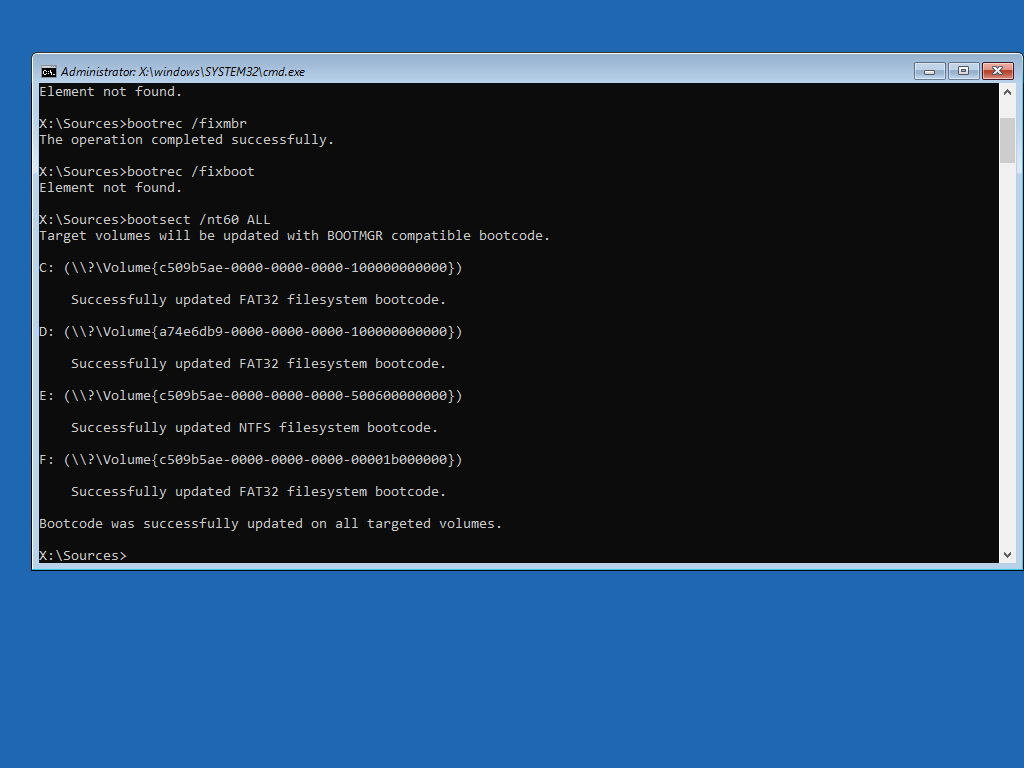
Task: Click the 'bootrec /fixmbr' command line
Action: (143, 123)
